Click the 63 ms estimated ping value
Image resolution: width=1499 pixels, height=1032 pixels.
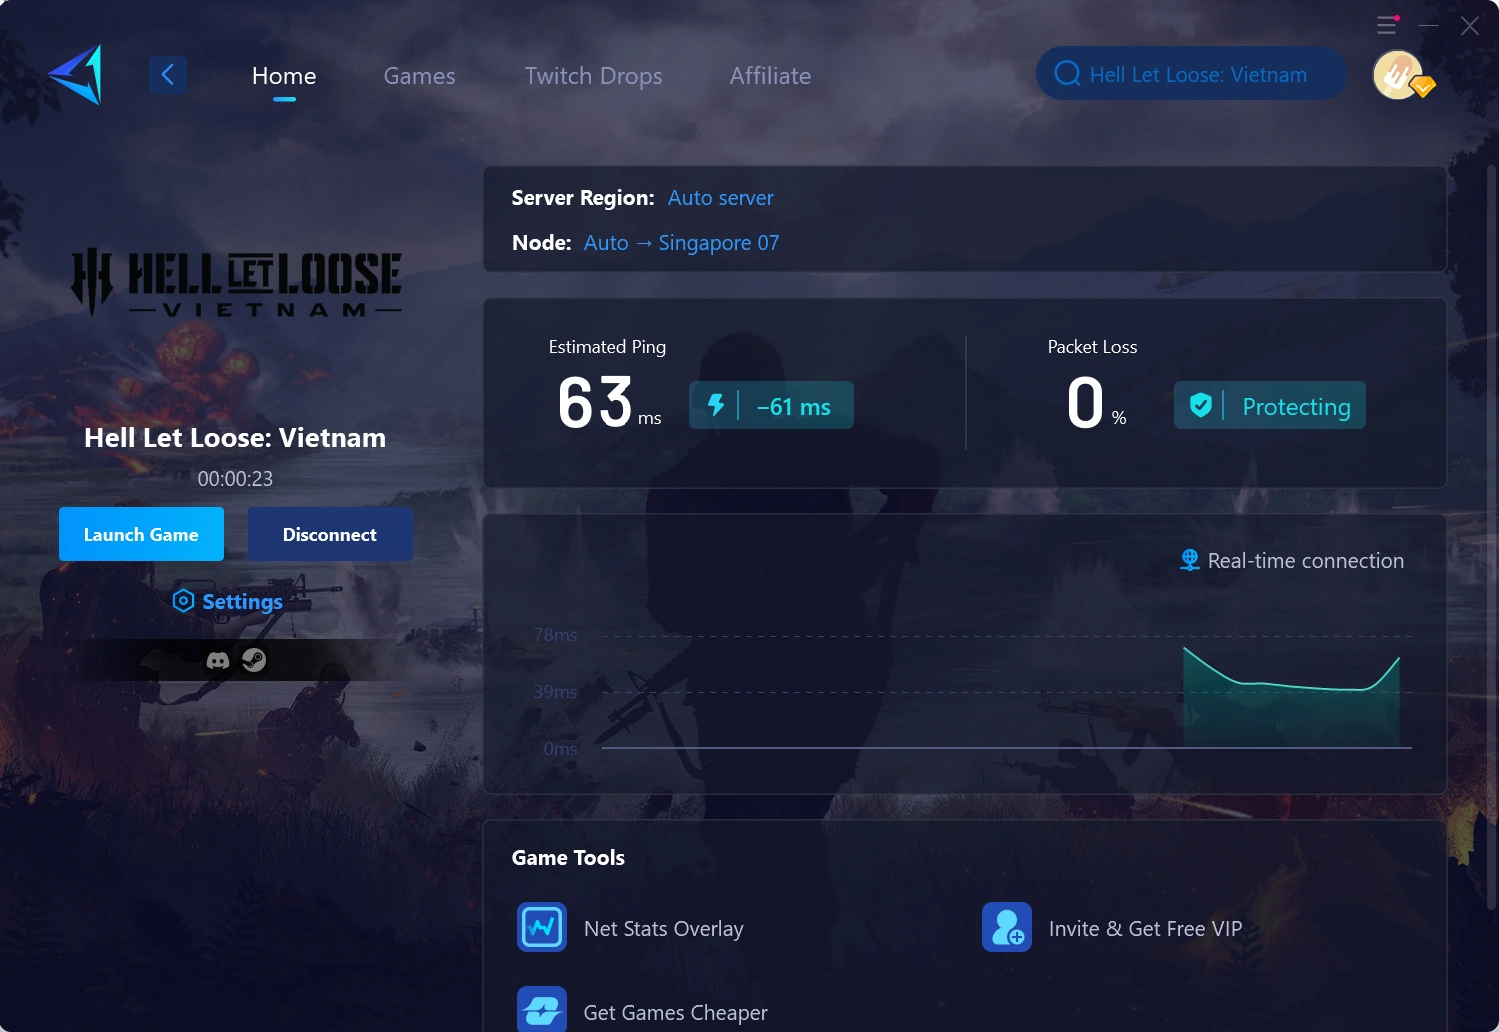tap(609, 403)
